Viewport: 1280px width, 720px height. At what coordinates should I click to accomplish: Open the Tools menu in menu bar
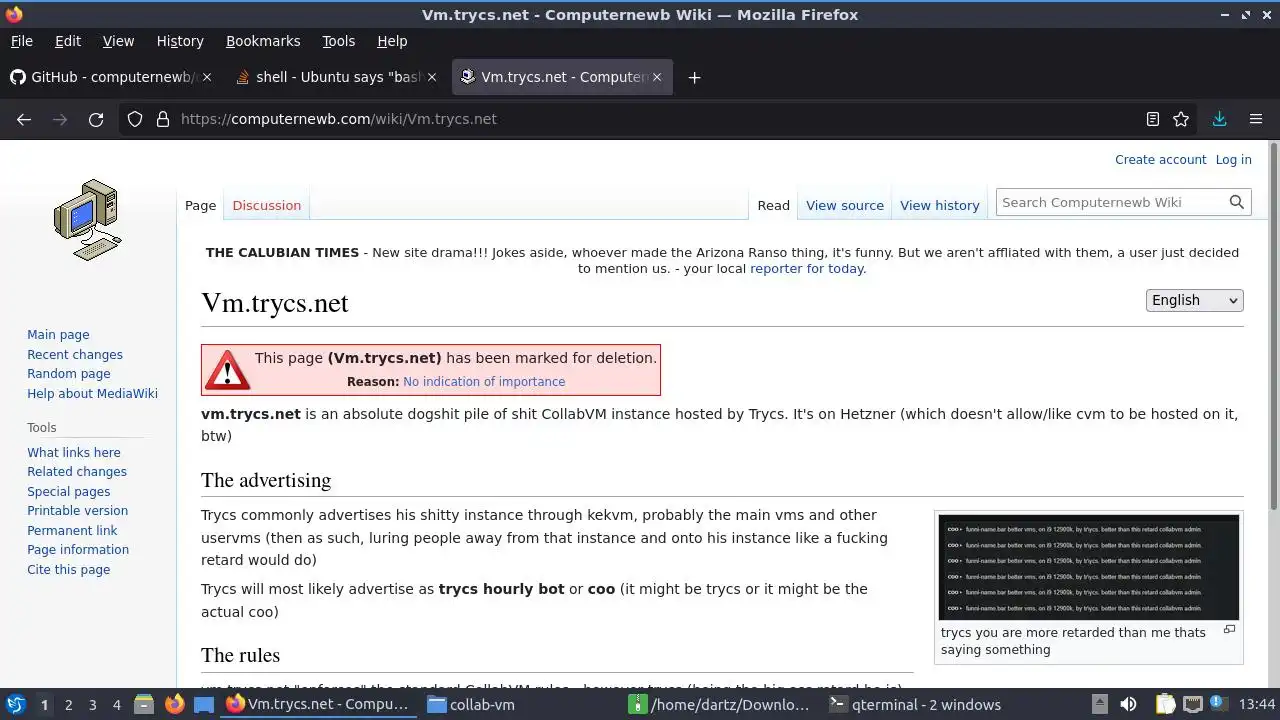tap(338, 41)
